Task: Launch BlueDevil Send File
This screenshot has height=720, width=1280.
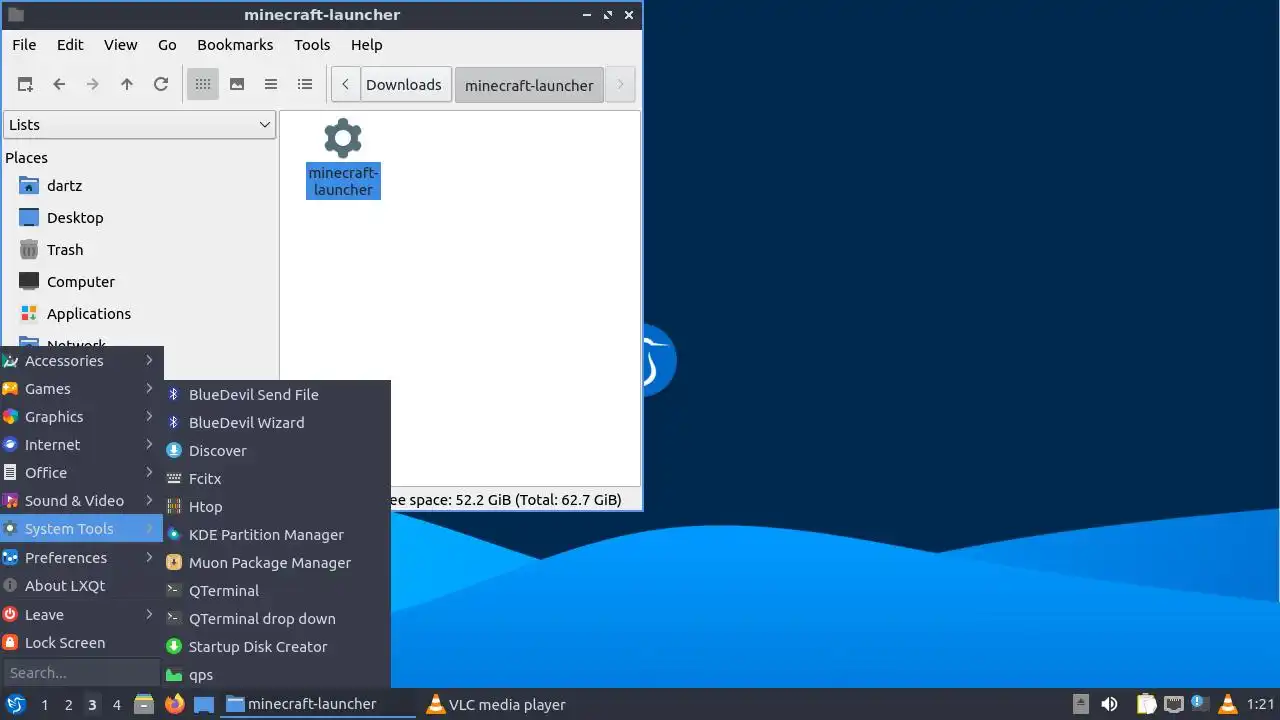Action: pyautogui.click(x=277, y=395)
